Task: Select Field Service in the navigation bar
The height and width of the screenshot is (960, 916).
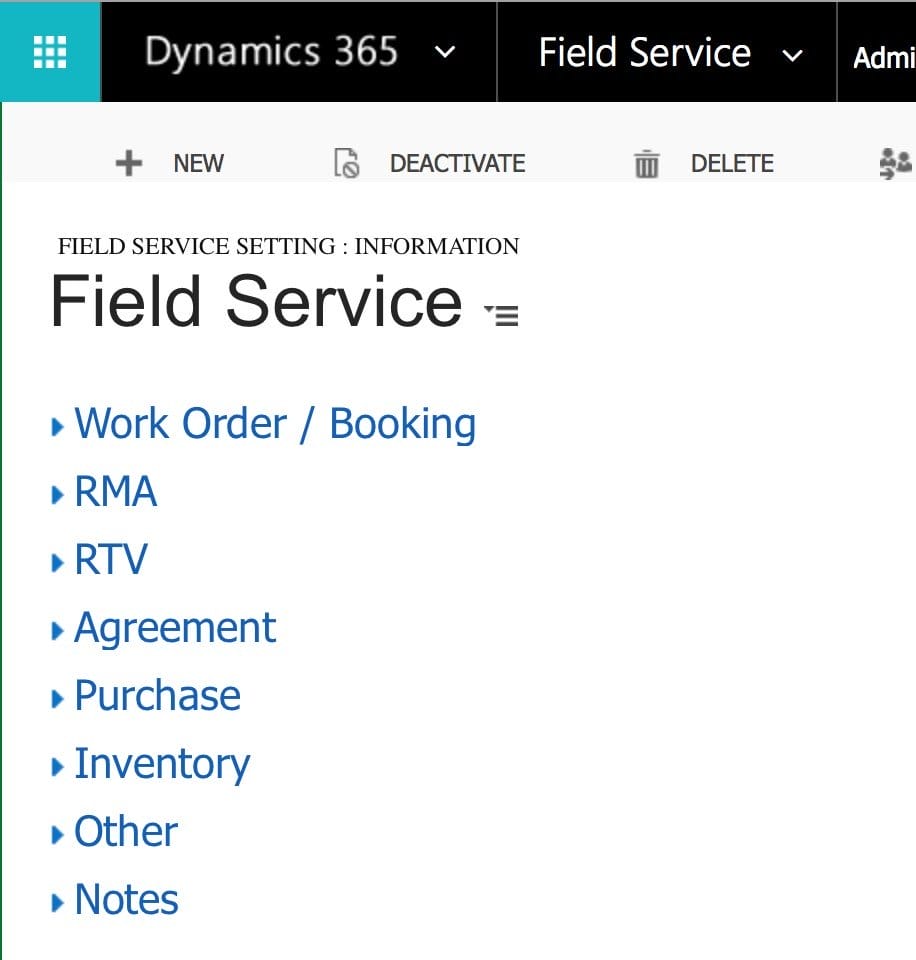Action: click(644, 53)
